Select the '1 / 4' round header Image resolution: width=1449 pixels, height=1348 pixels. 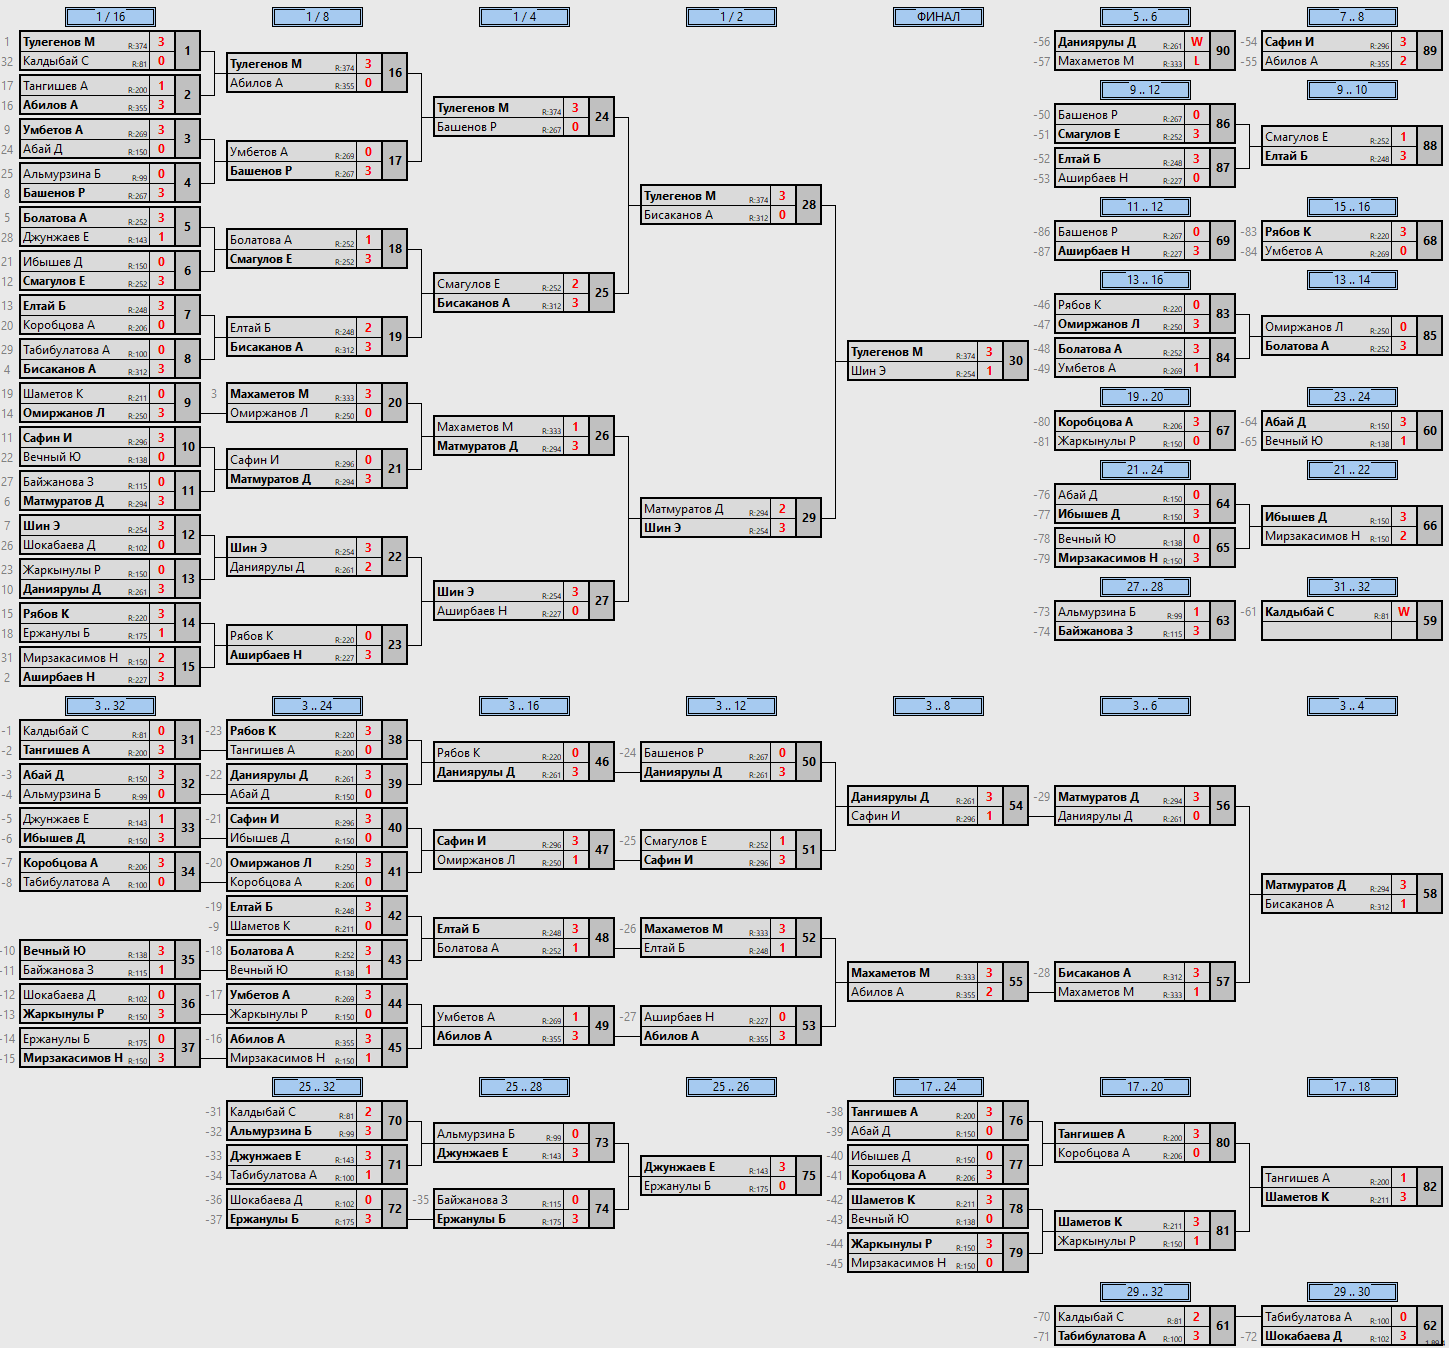point(524,17)
